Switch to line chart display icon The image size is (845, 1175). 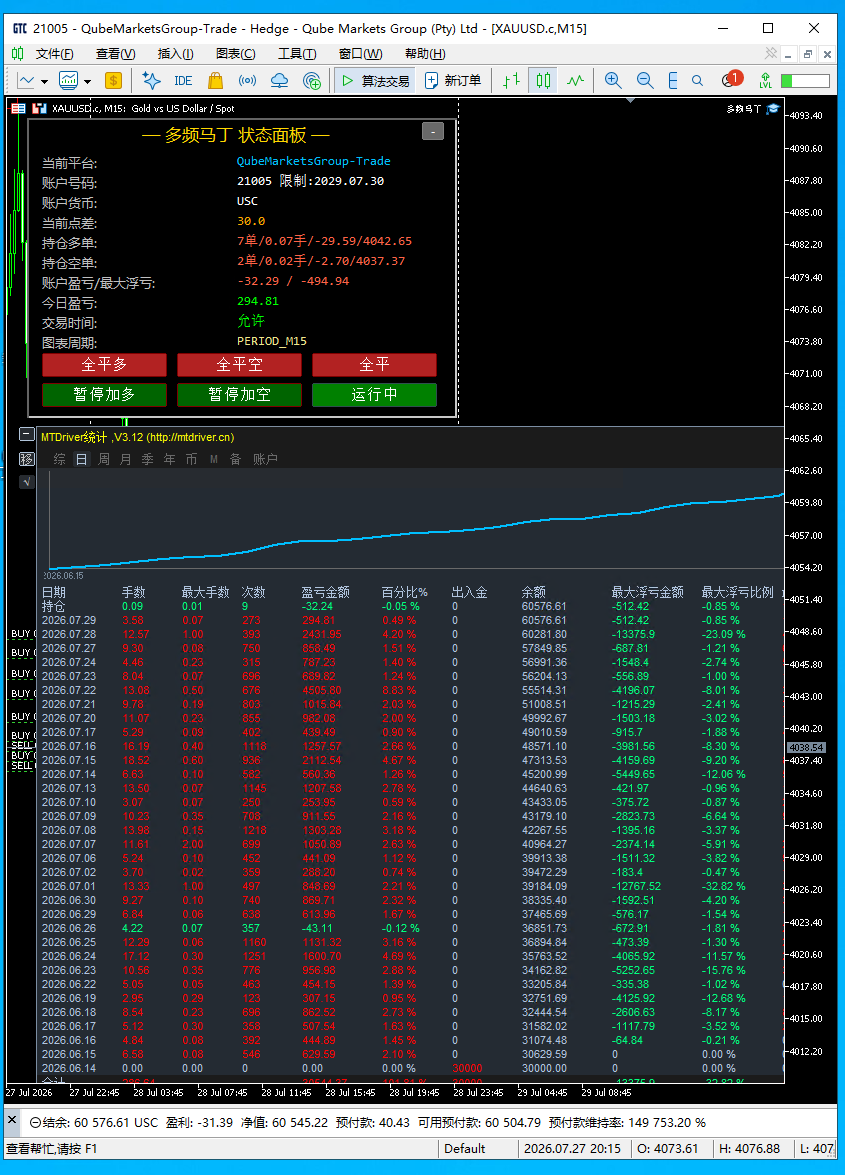575,81
